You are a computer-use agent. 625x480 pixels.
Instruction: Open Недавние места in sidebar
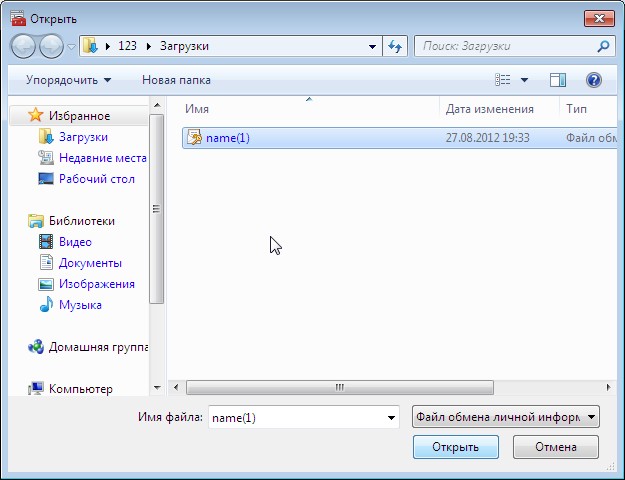pyautogui.click(x=103, y=158)
